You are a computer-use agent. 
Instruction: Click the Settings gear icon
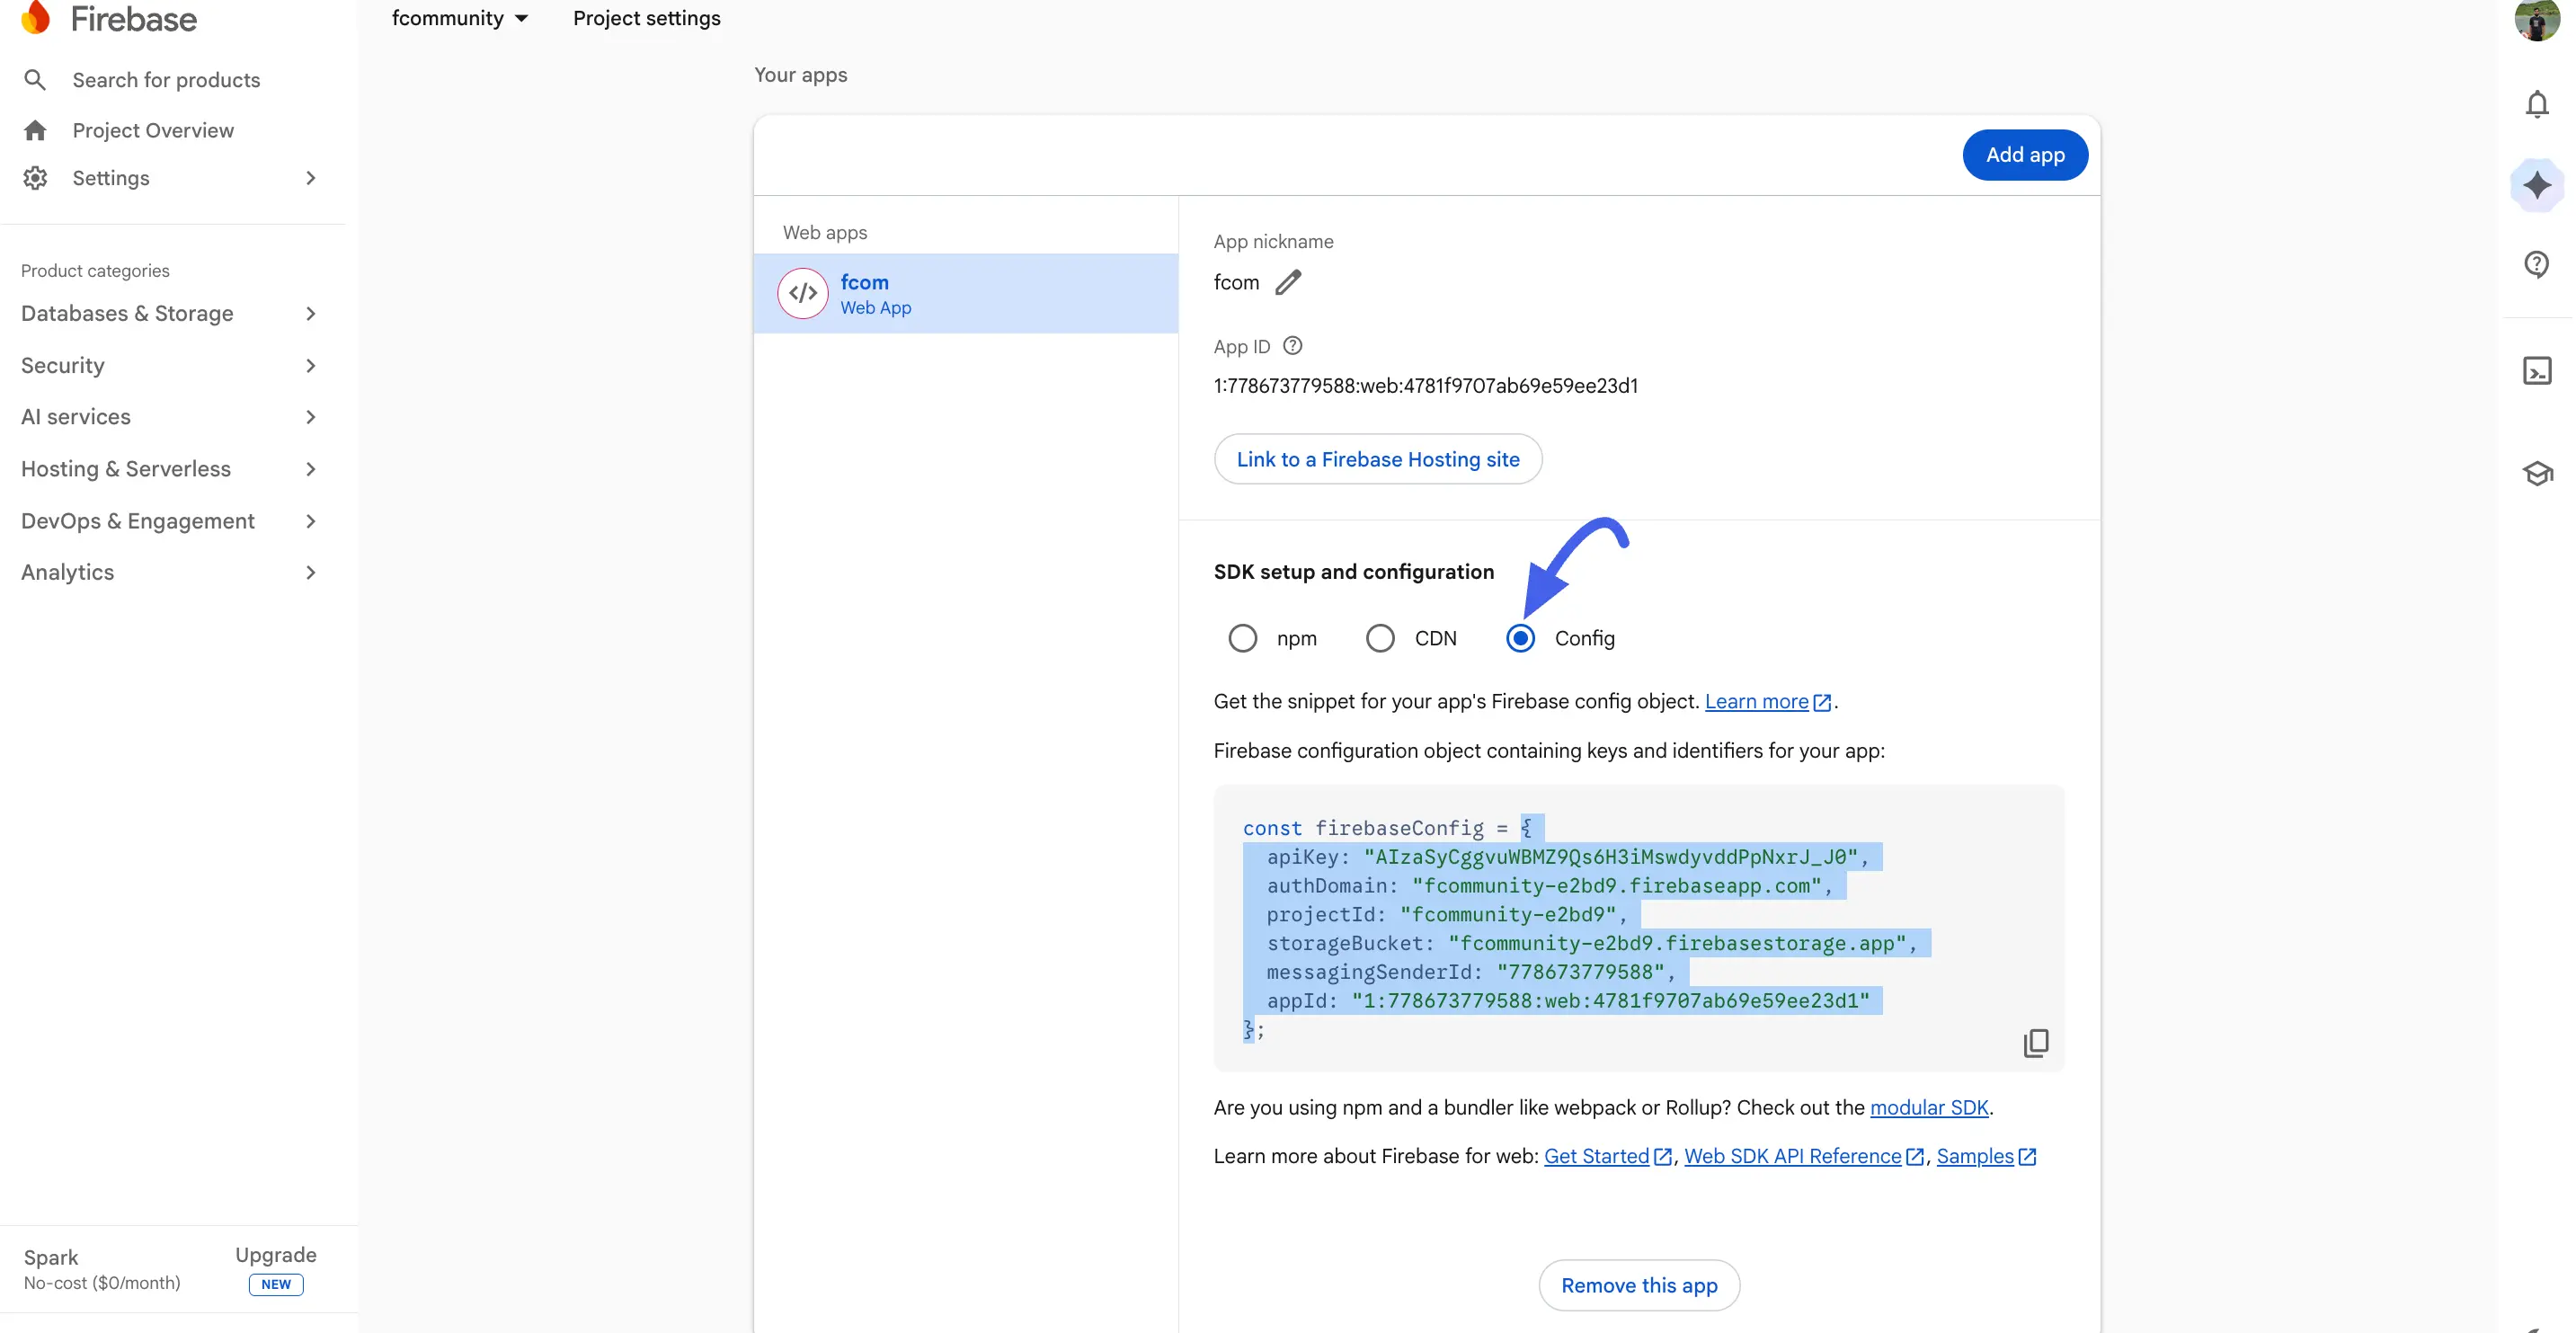click(35, 178)
